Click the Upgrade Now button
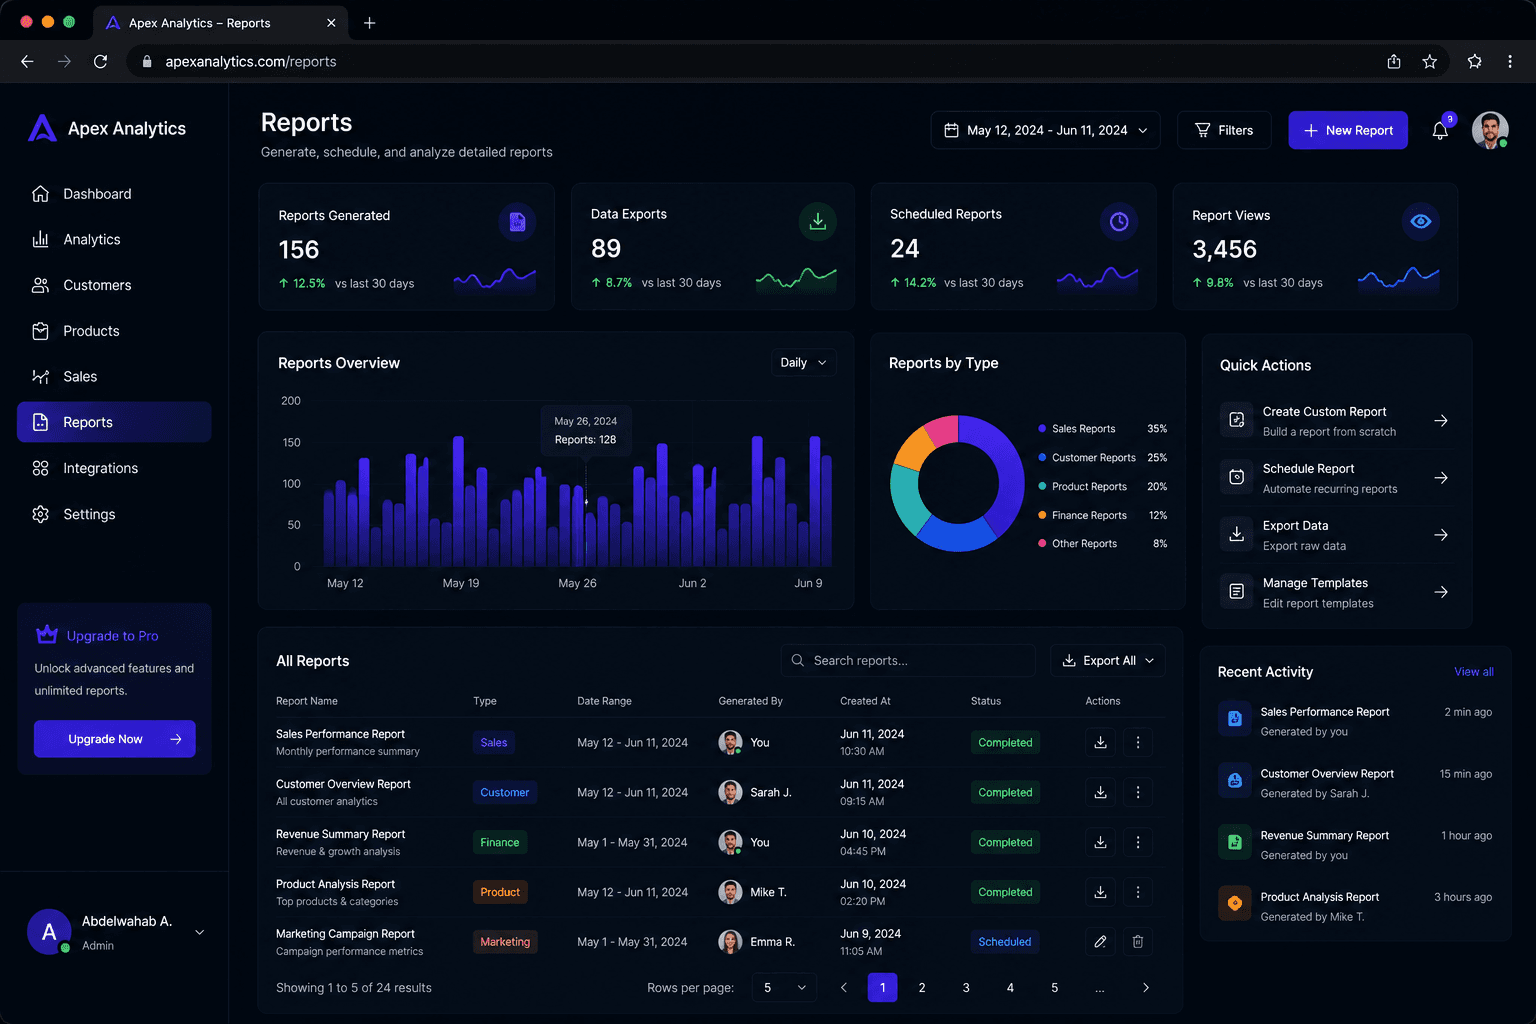Viewport: 1536px width, 1024px height. (x=115, y=739)
